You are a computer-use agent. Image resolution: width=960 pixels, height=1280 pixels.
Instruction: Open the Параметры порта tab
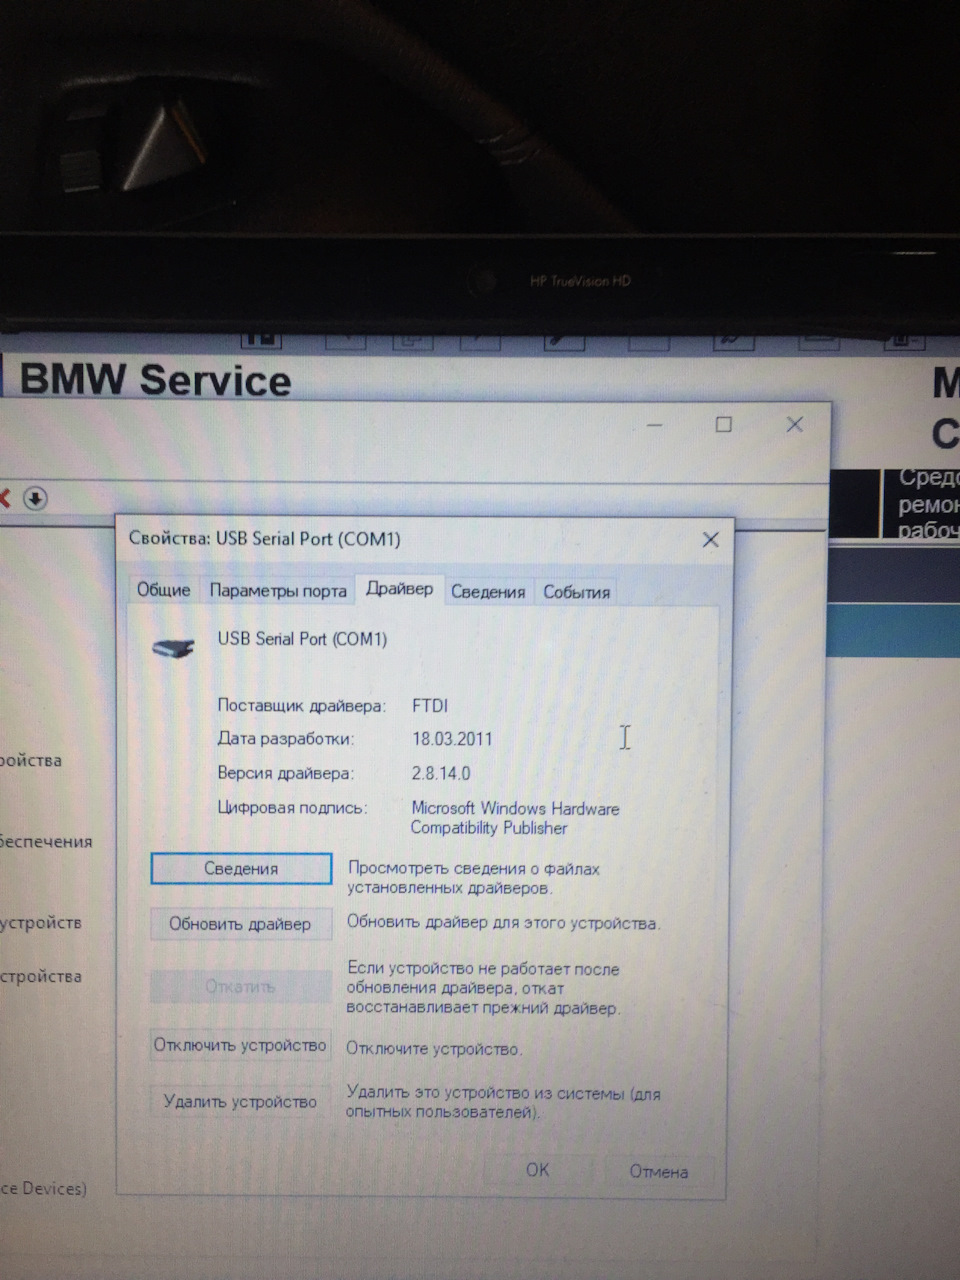278,591
